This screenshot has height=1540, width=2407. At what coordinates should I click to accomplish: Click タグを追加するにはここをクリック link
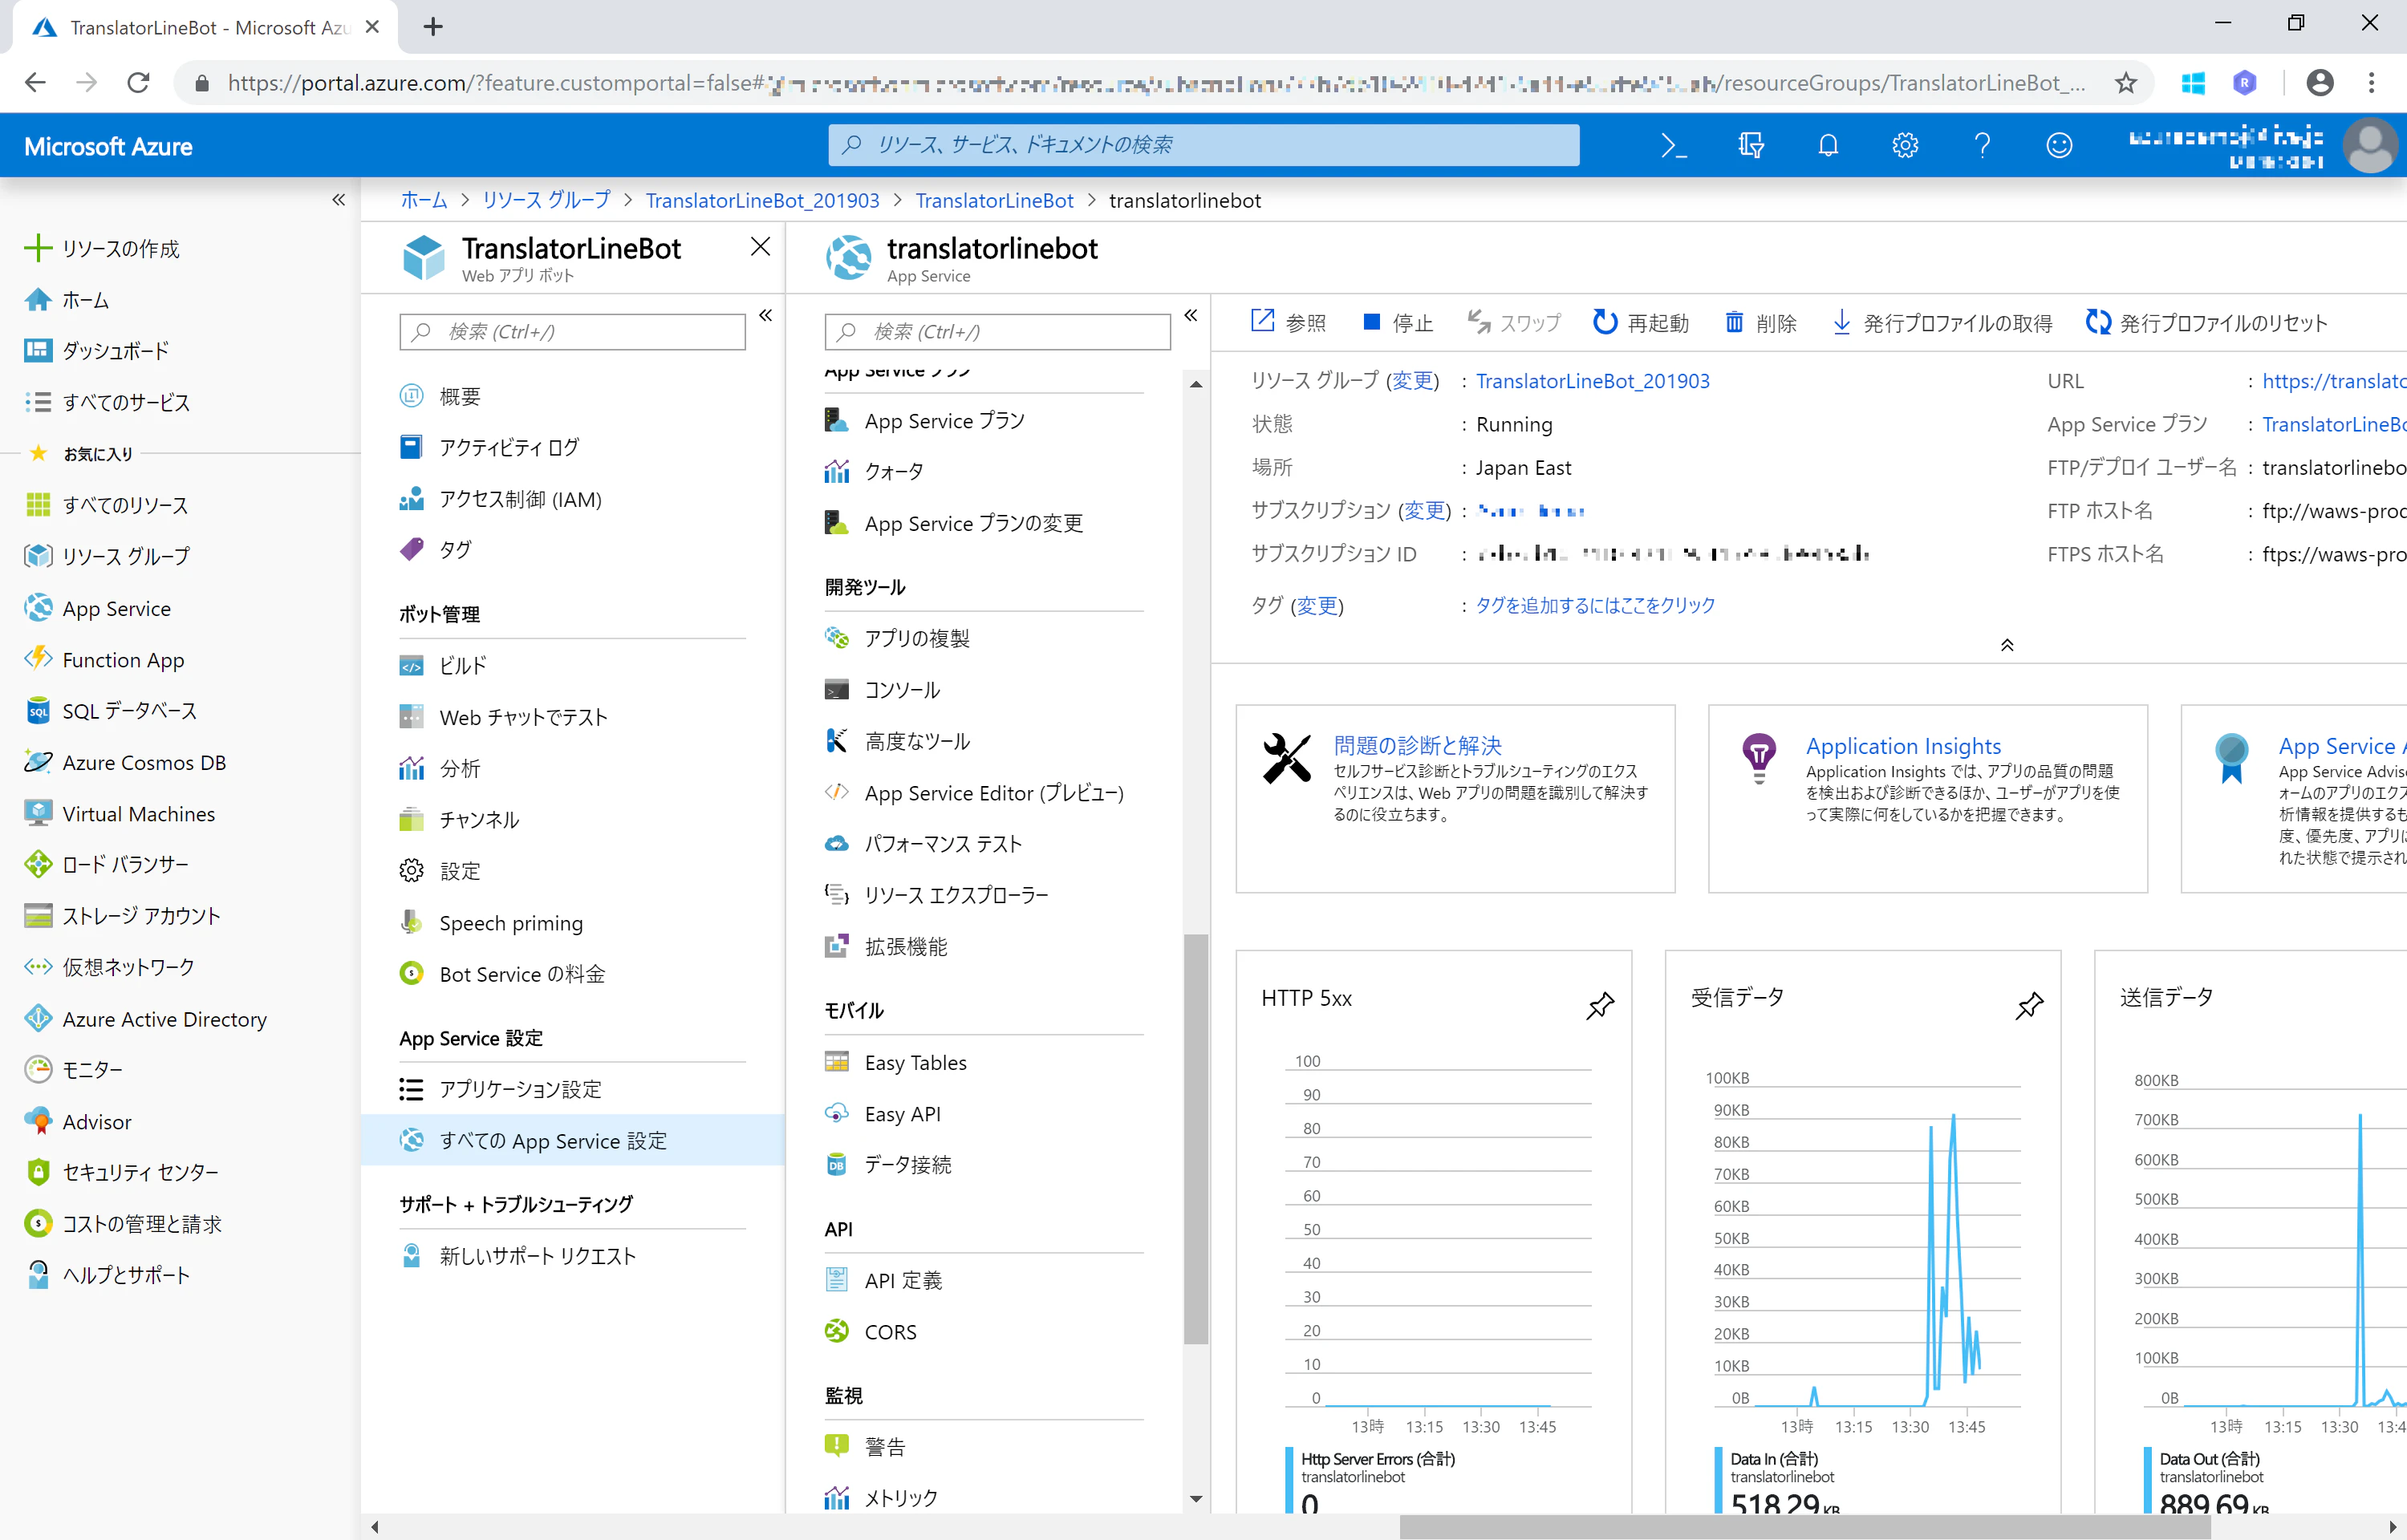tap(1595, 605)
